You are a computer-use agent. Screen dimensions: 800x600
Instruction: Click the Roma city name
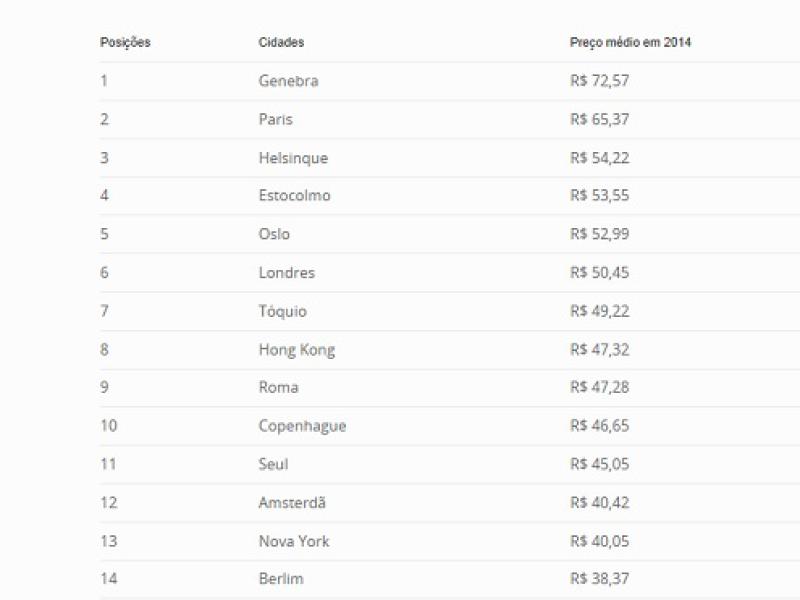[x=278, y=388]
